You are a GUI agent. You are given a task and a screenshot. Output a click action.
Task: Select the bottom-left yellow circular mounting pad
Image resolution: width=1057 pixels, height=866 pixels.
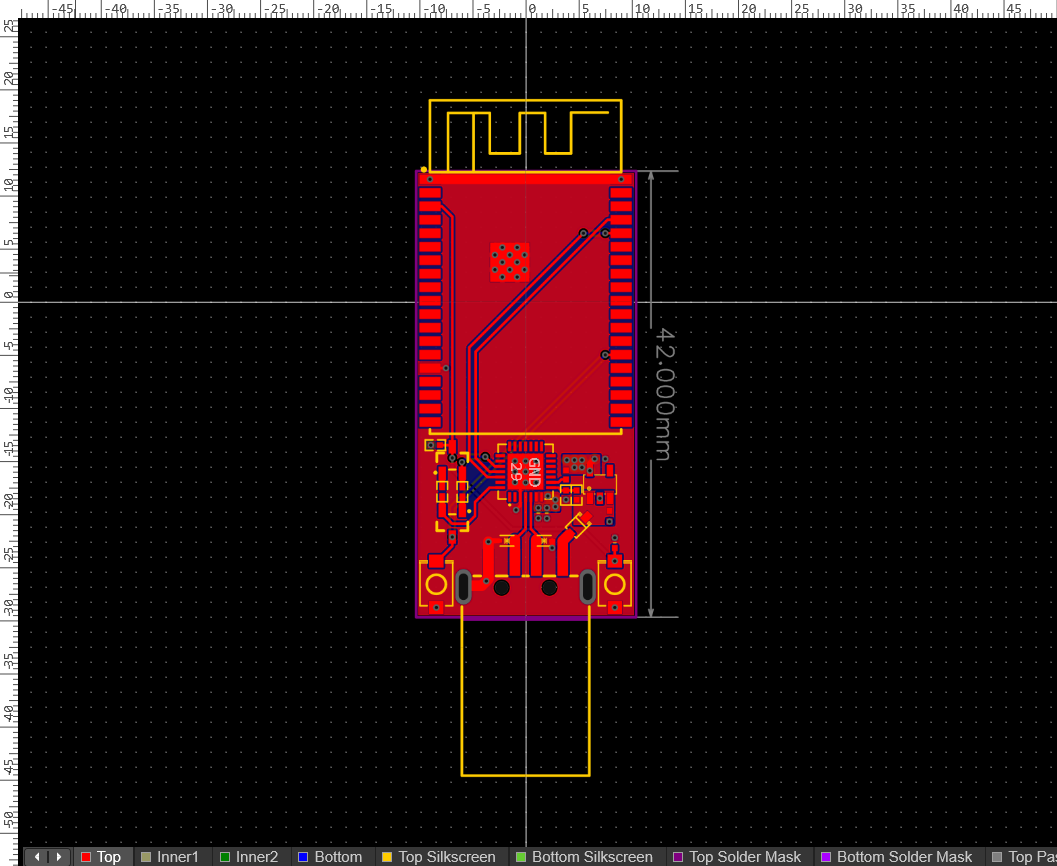pyautogui.click(x=437, y=585)
